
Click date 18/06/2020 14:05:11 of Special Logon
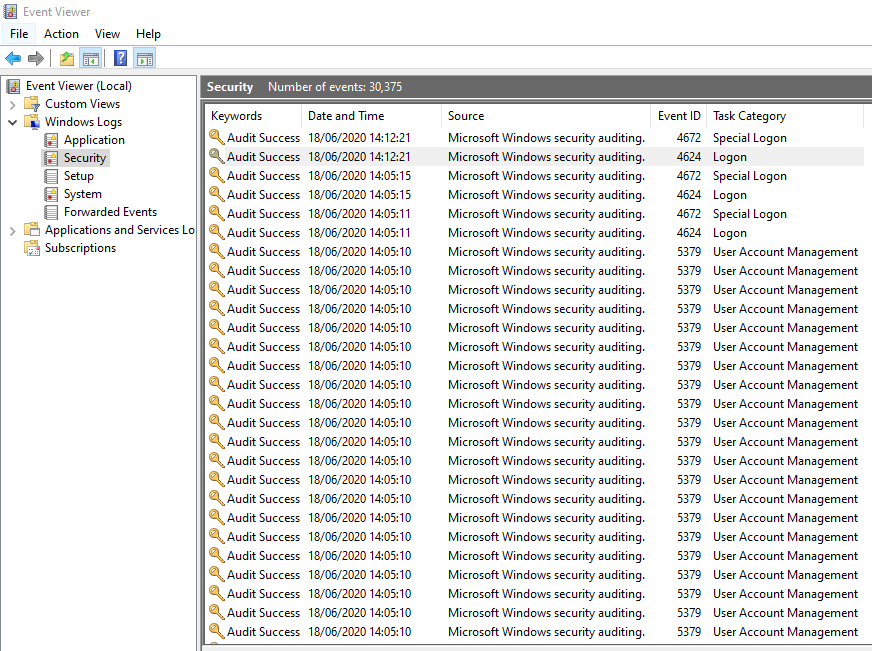359,214
